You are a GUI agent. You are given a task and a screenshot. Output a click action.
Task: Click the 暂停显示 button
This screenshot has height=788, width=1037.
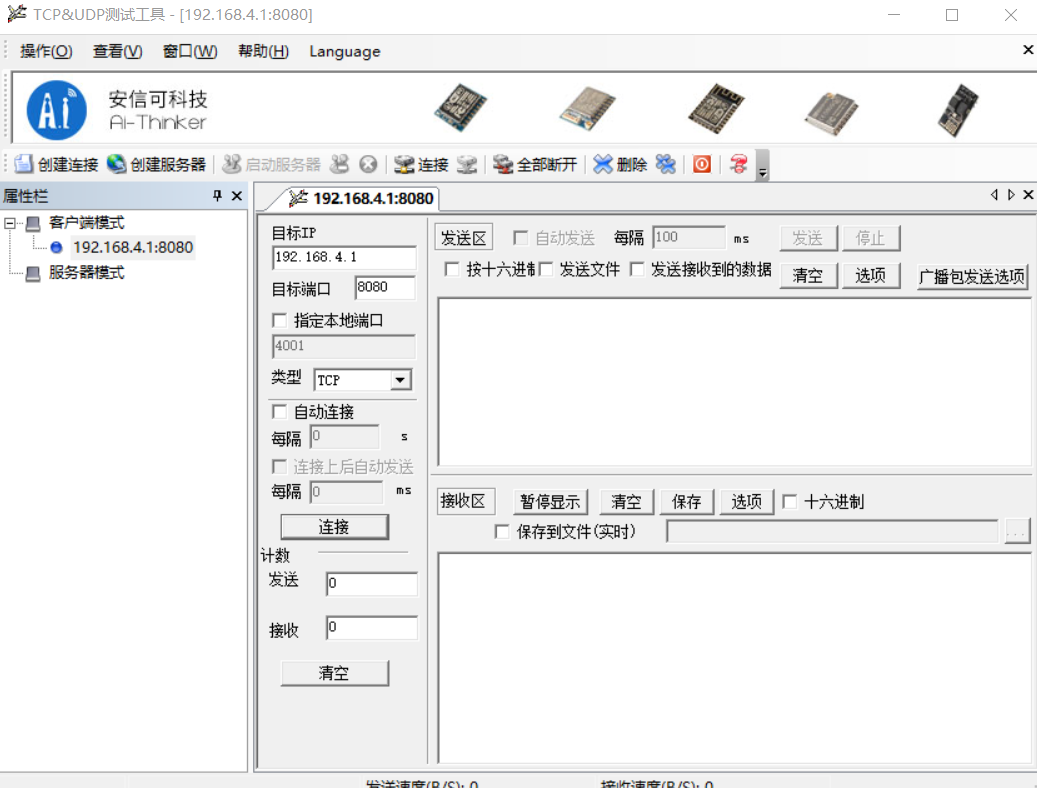coord(550,502)
